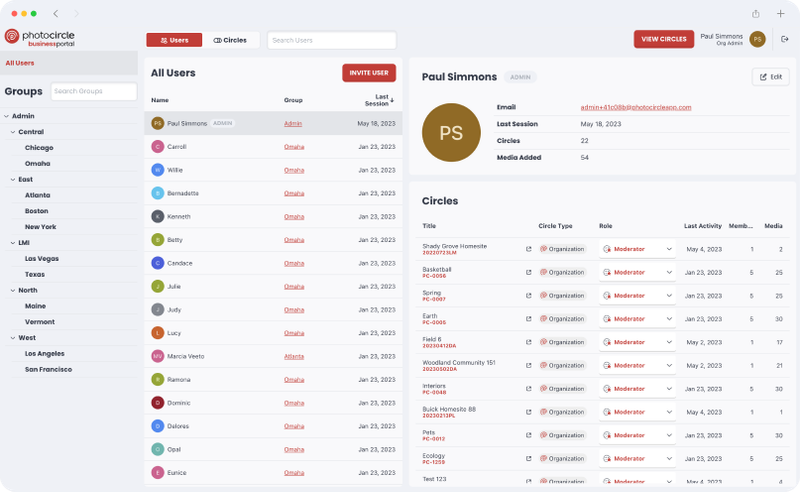Open external link icon for Shady Grove Homesite
Viewport: 800px width, 492px height.
[529, 249]
